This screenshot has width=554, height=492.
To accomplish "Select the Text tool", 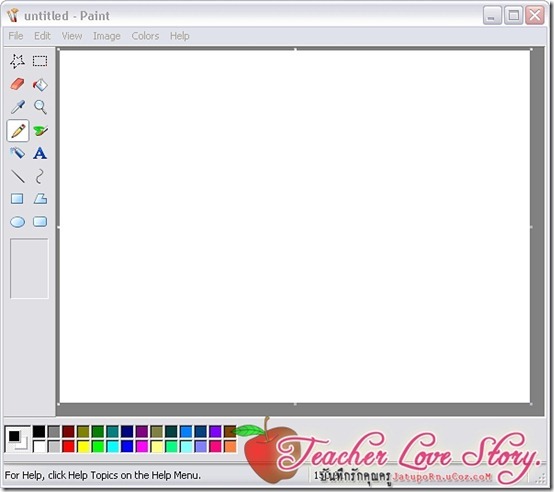I will tap(40, 153).
